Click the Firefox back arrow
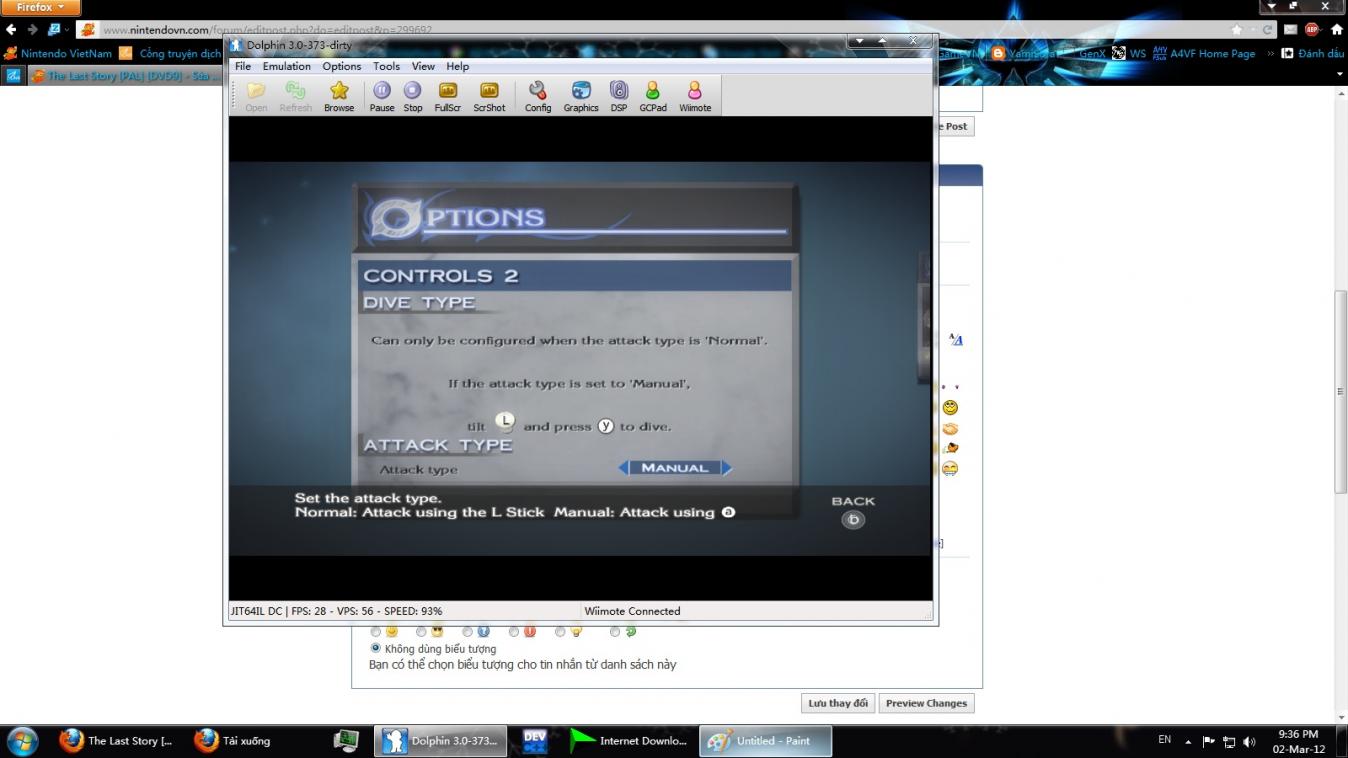The height and width of the screenshot is (758, 1348). (12, 30)
